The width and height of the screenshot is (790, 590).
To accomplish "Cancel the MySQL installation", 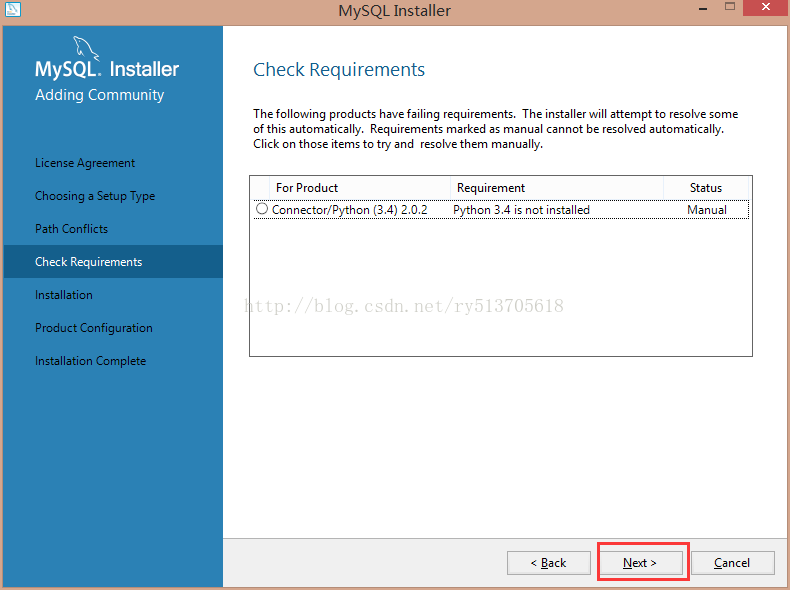I will pos(733,563).
